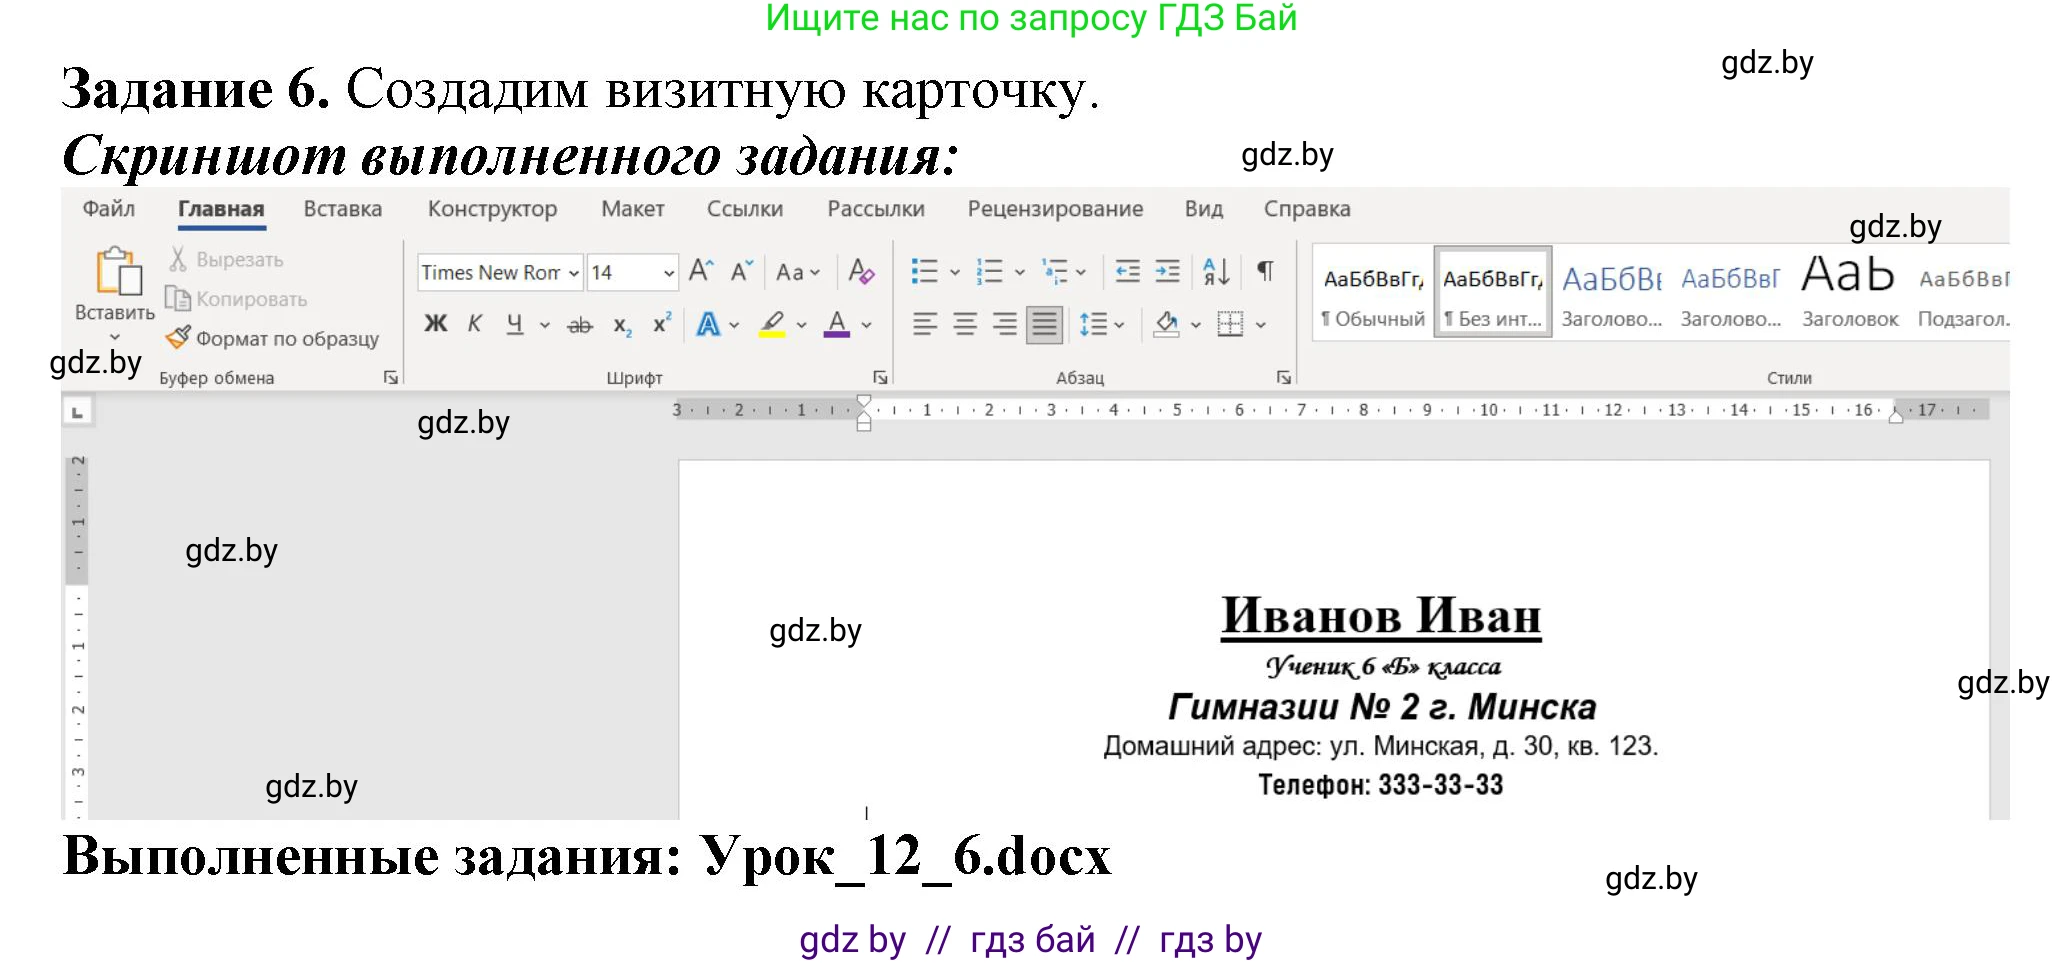Click the sort icon in Абзац group
This screenshot has width=2065, height=963.
(1215, 271)
